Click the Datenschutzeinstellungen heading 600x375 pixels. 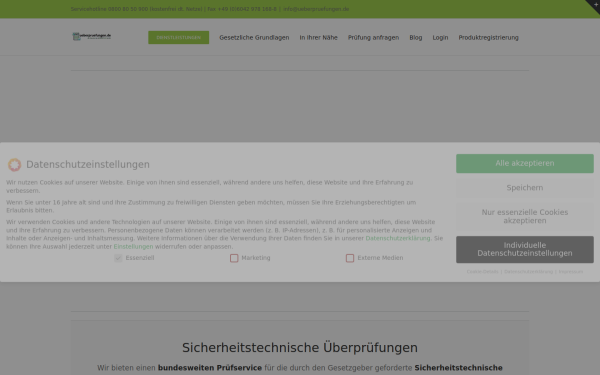[x=88, y=165]
